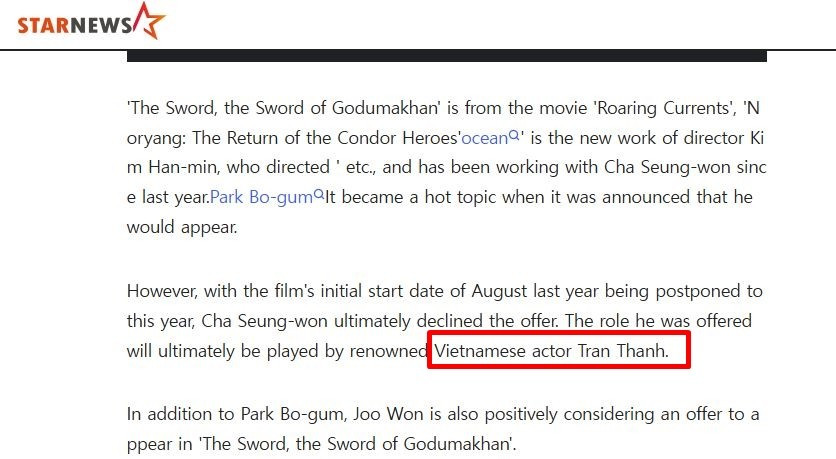Viewport: 836px width, 459px height.
Task: Click the red-boxed "Vietnamese actor Tran Thanh" text
Action: [558, 352]
